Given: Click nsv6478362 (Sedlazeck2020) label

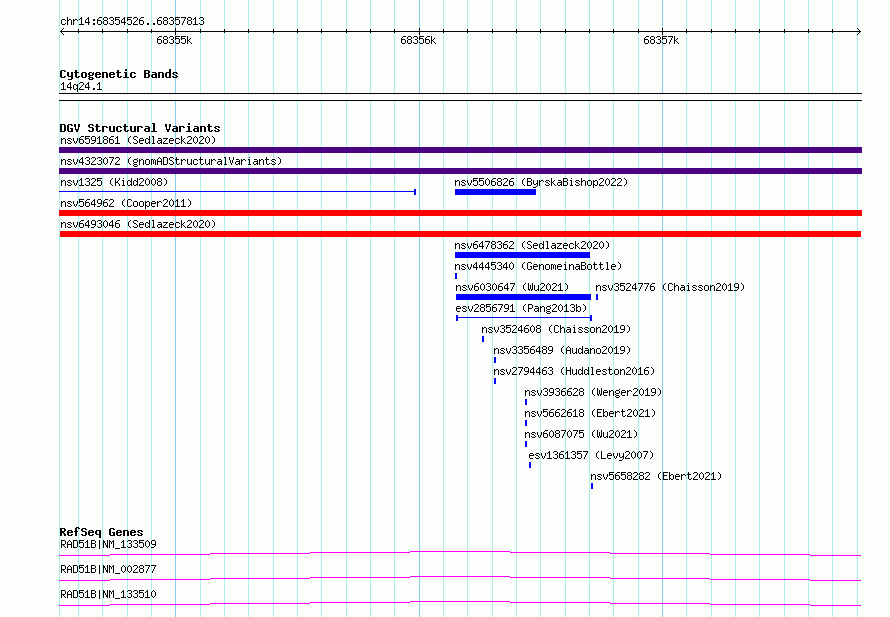Looking at the screenshot, I should coord(532,245).
